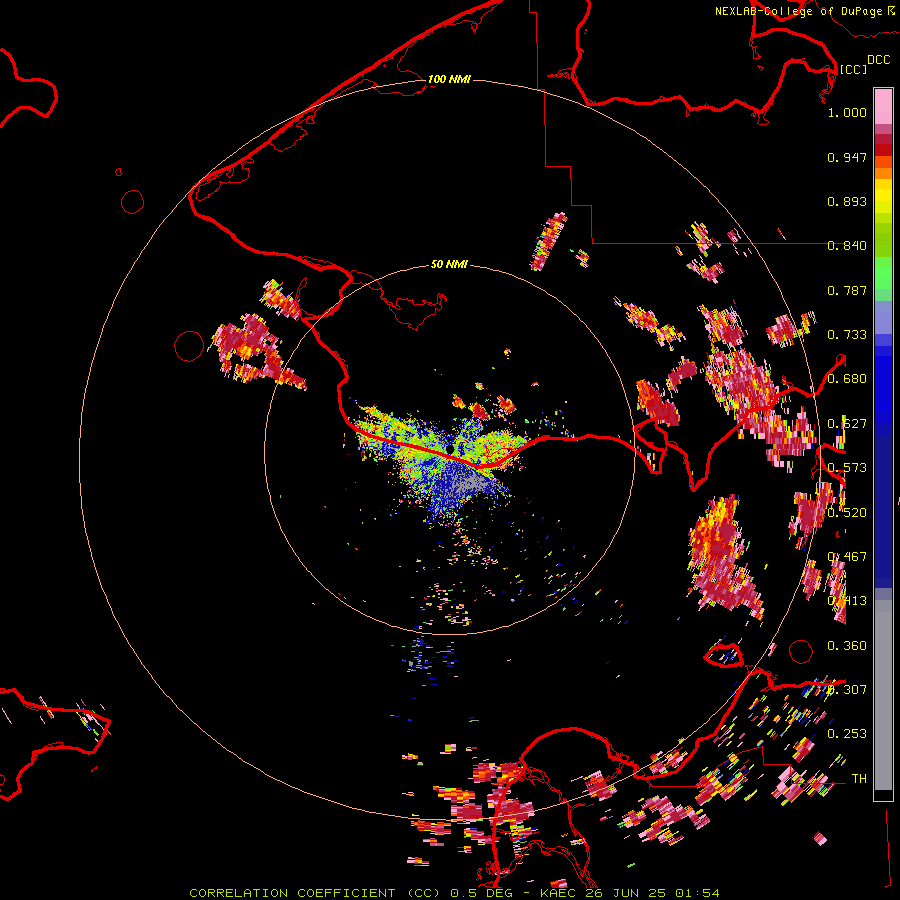Click the 0.733 scale value
Screen dimensions: 900x900
tap(847, 335)
